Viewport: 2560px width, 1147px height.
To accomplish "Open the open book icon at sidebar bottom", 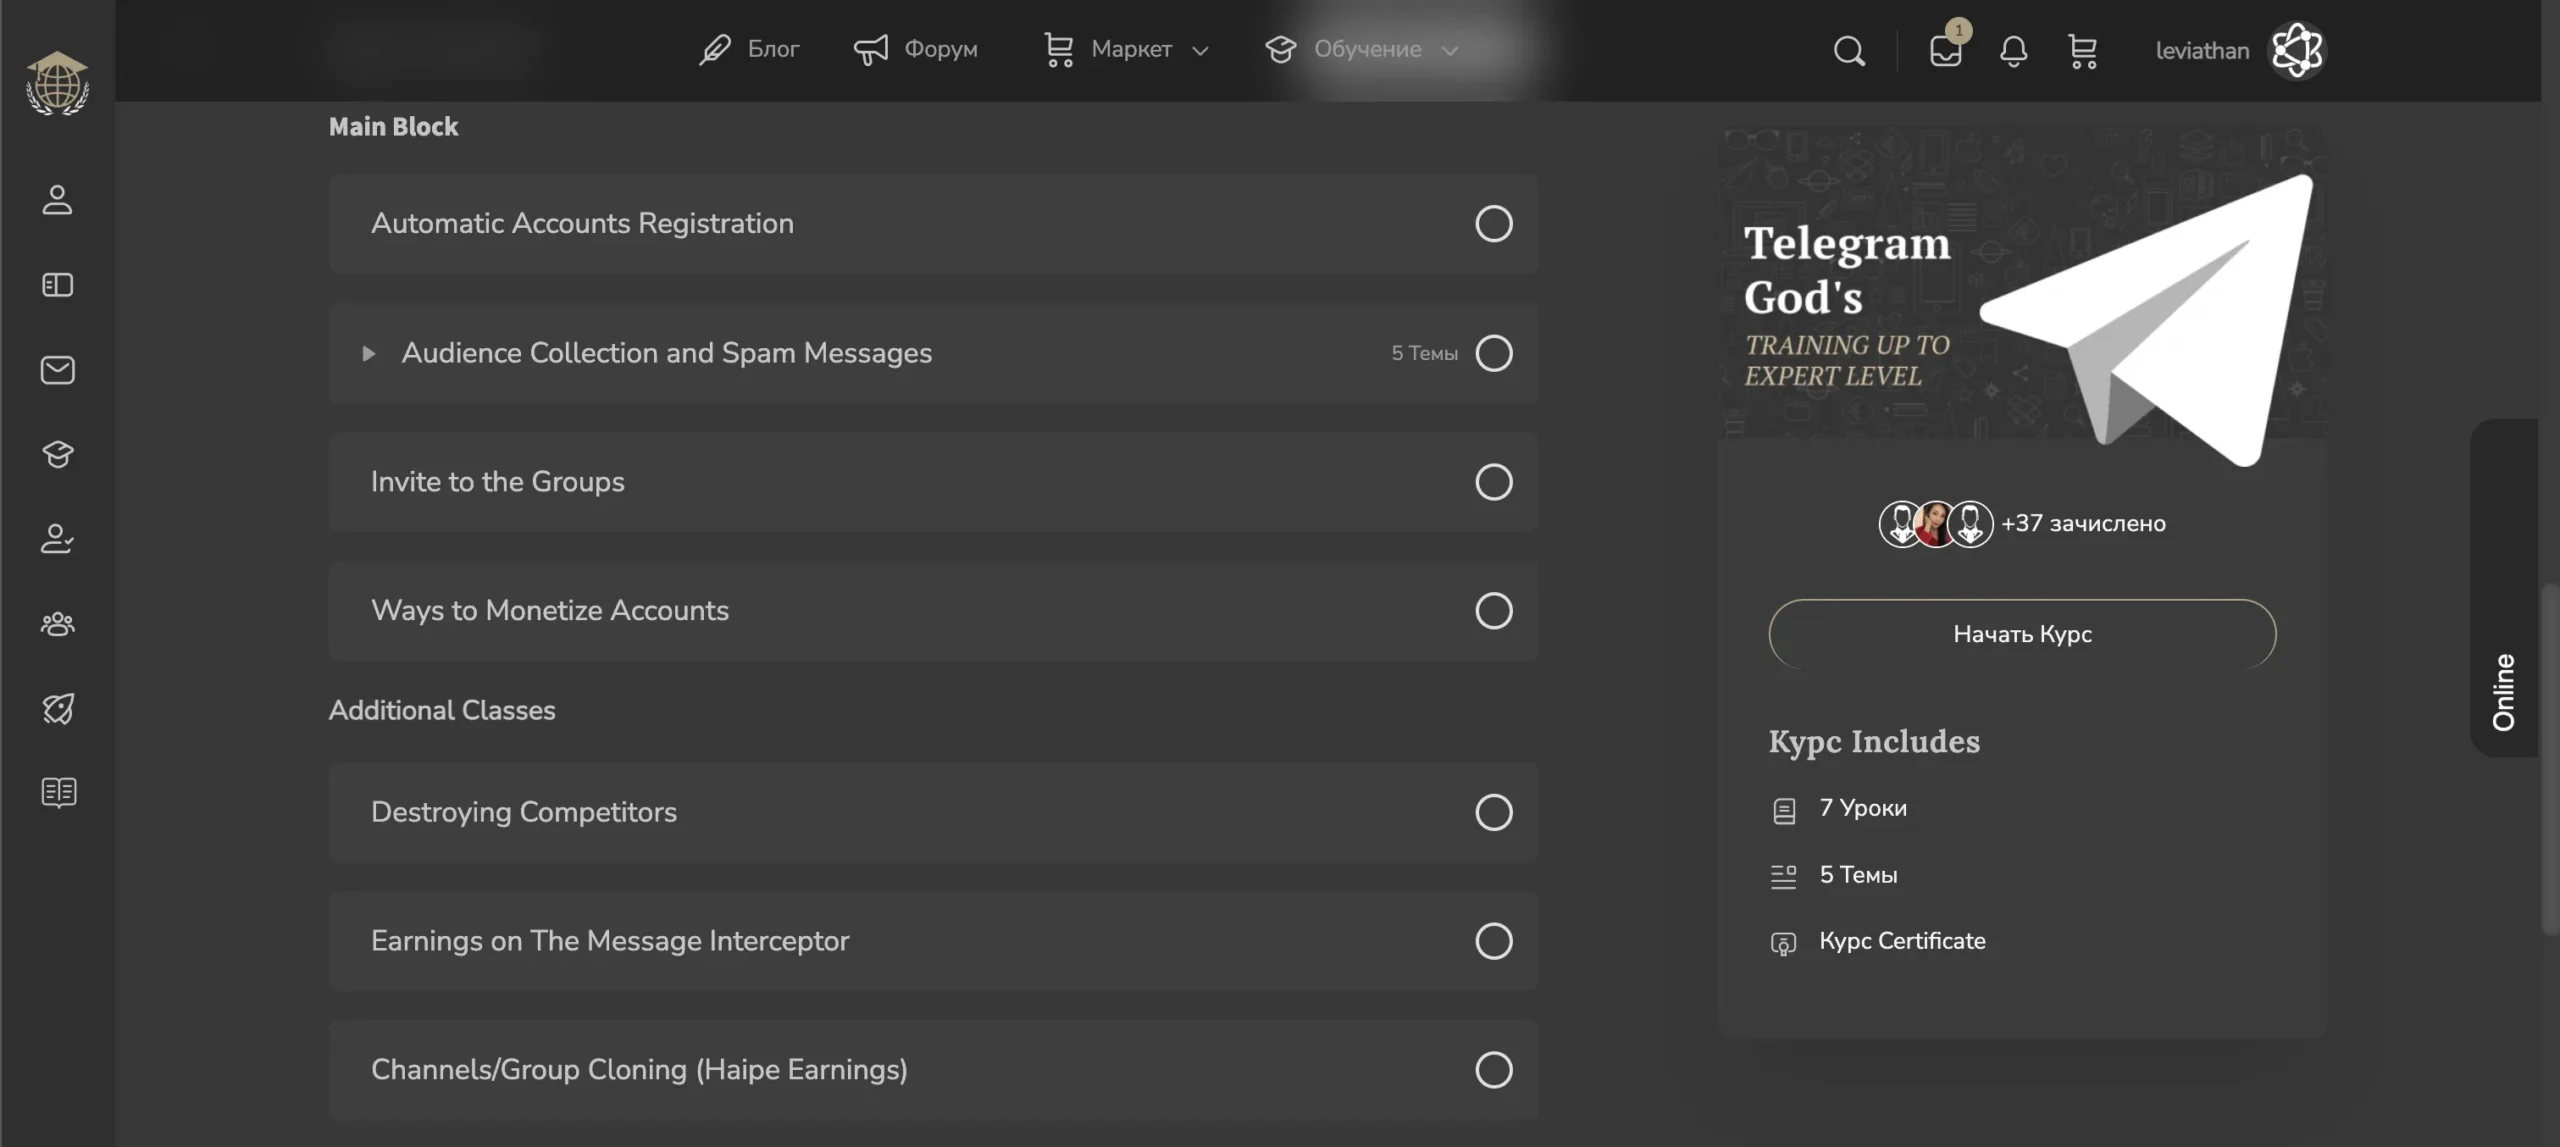I will [57, 793].
